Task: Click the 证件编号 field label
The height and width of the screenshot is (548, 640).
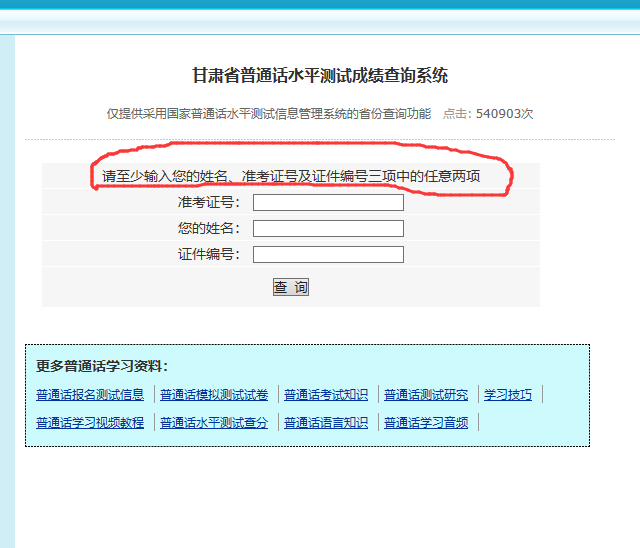Action: (208, 254)
